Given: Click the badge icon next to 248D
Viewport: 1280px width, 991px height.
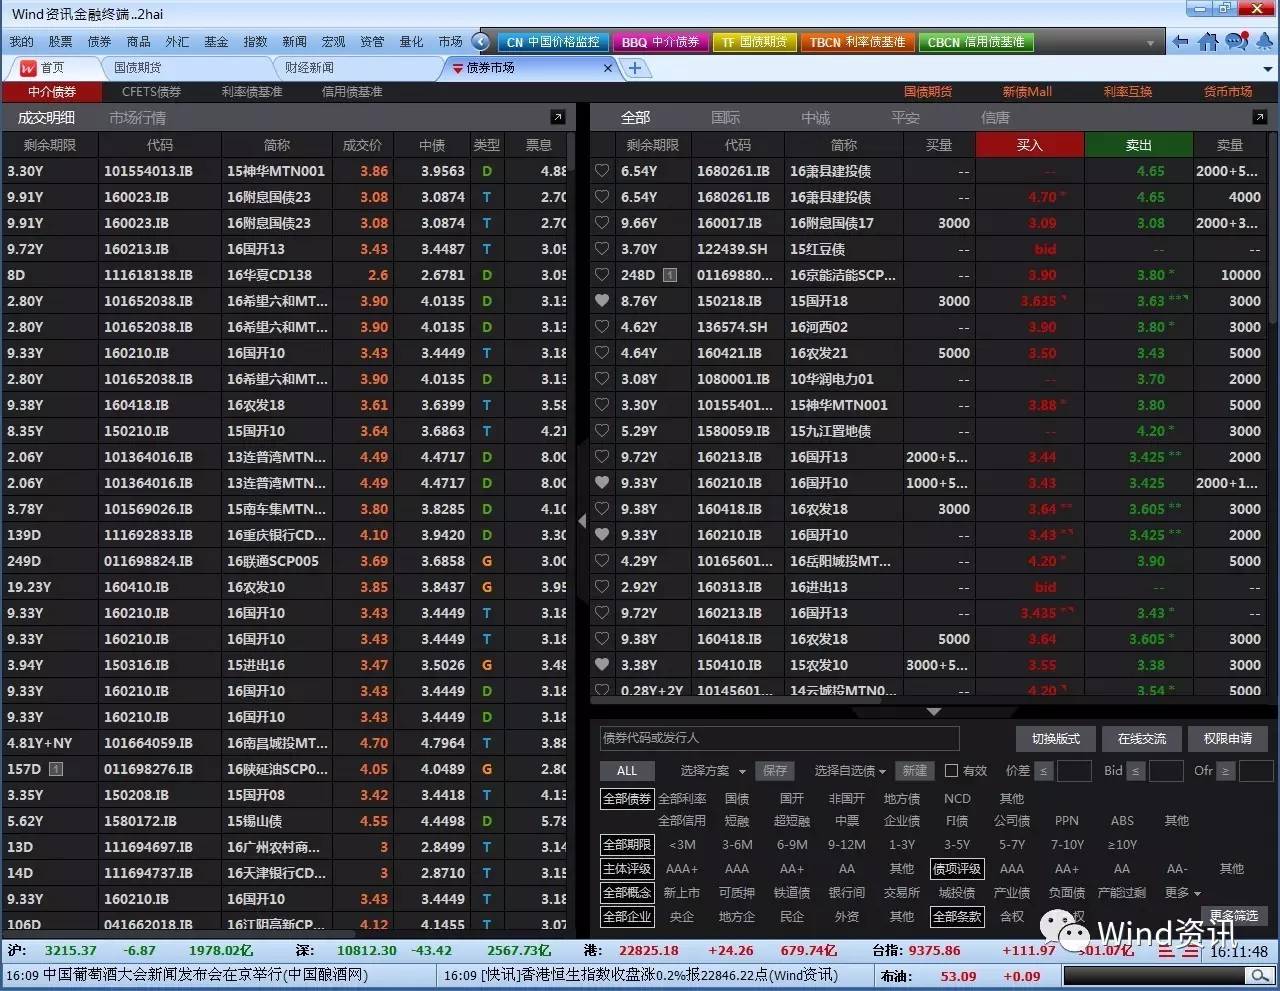Looking at the screenshot, I should [670, 275].
